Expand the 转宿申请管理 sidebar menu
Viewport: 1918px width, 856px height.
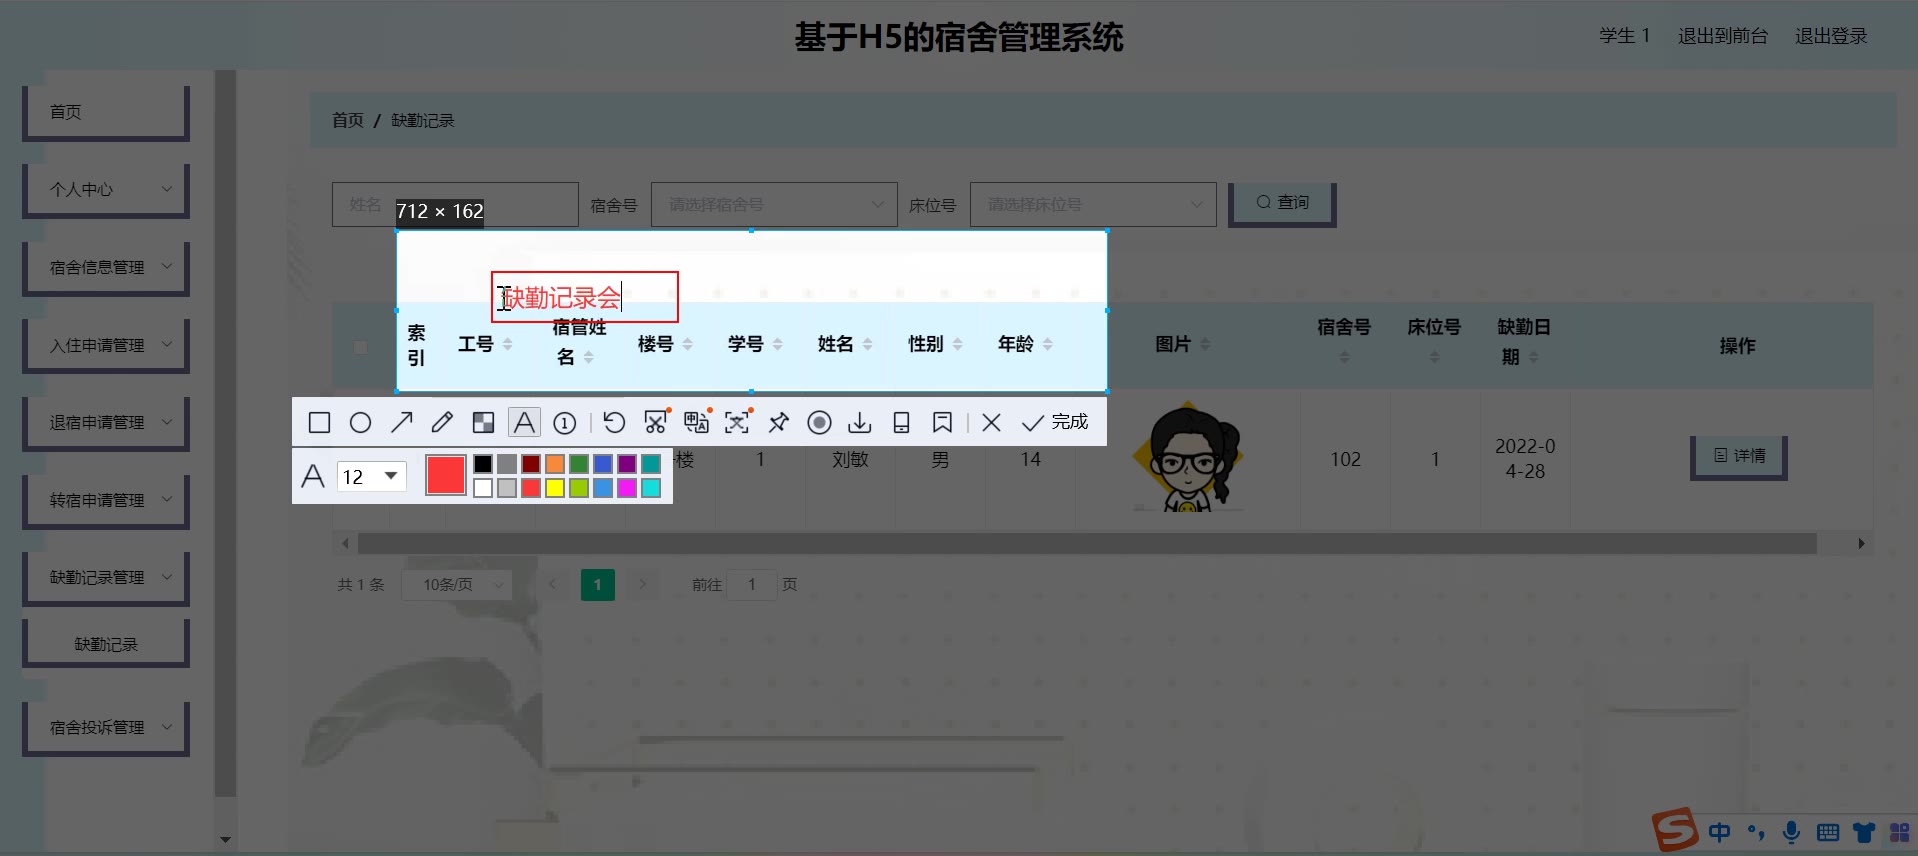click(x=106, y=500)
